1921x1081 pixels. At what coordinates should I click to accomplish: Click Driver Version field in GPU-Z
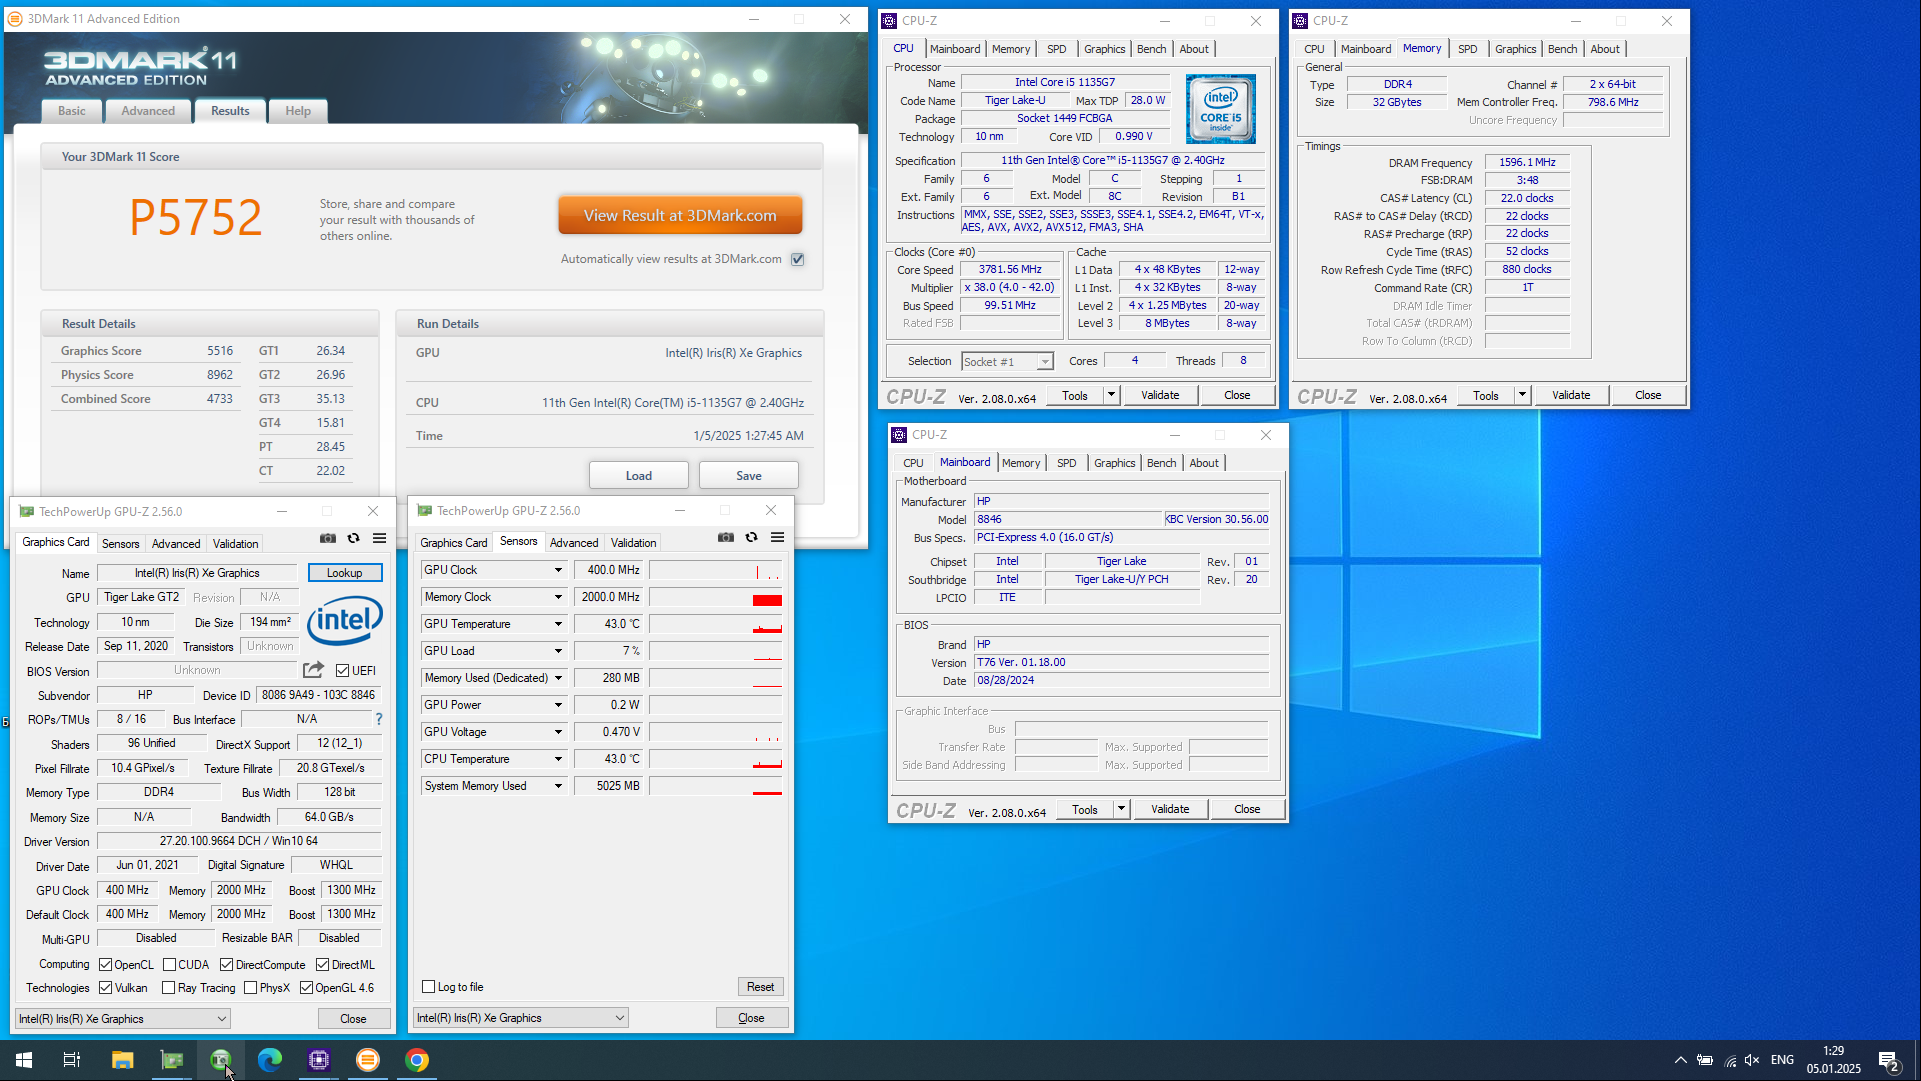coord(239,841)
